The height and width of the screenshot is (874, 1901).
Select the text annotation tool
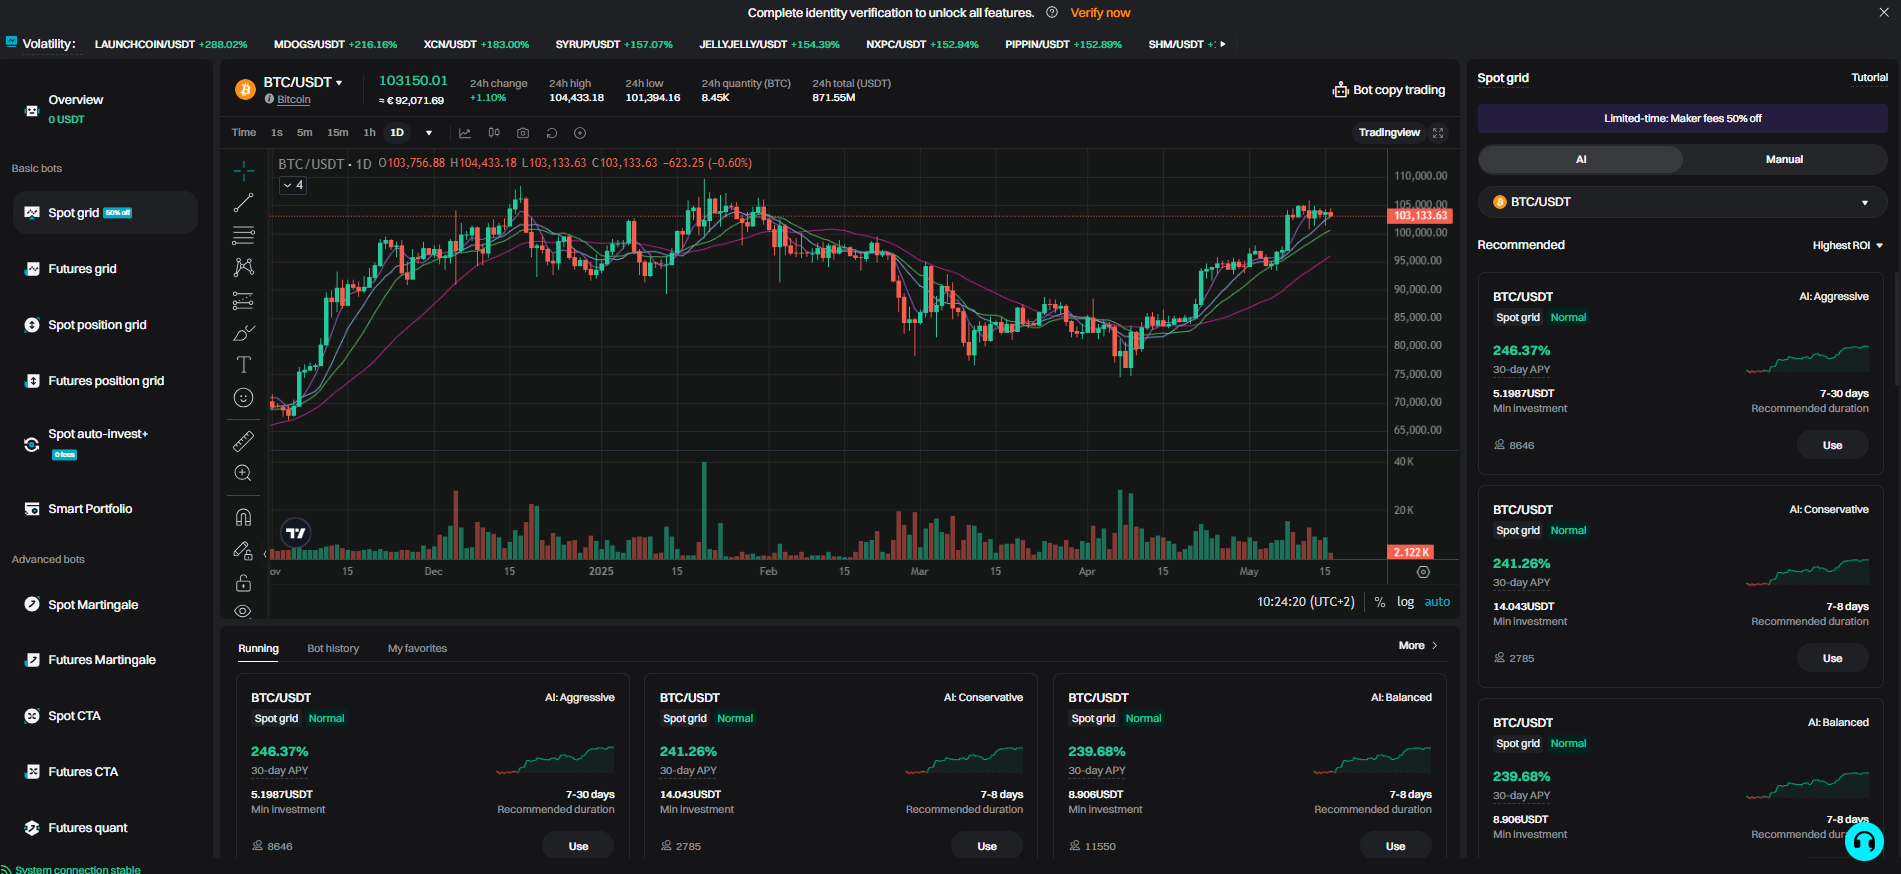tap(243, 365)
